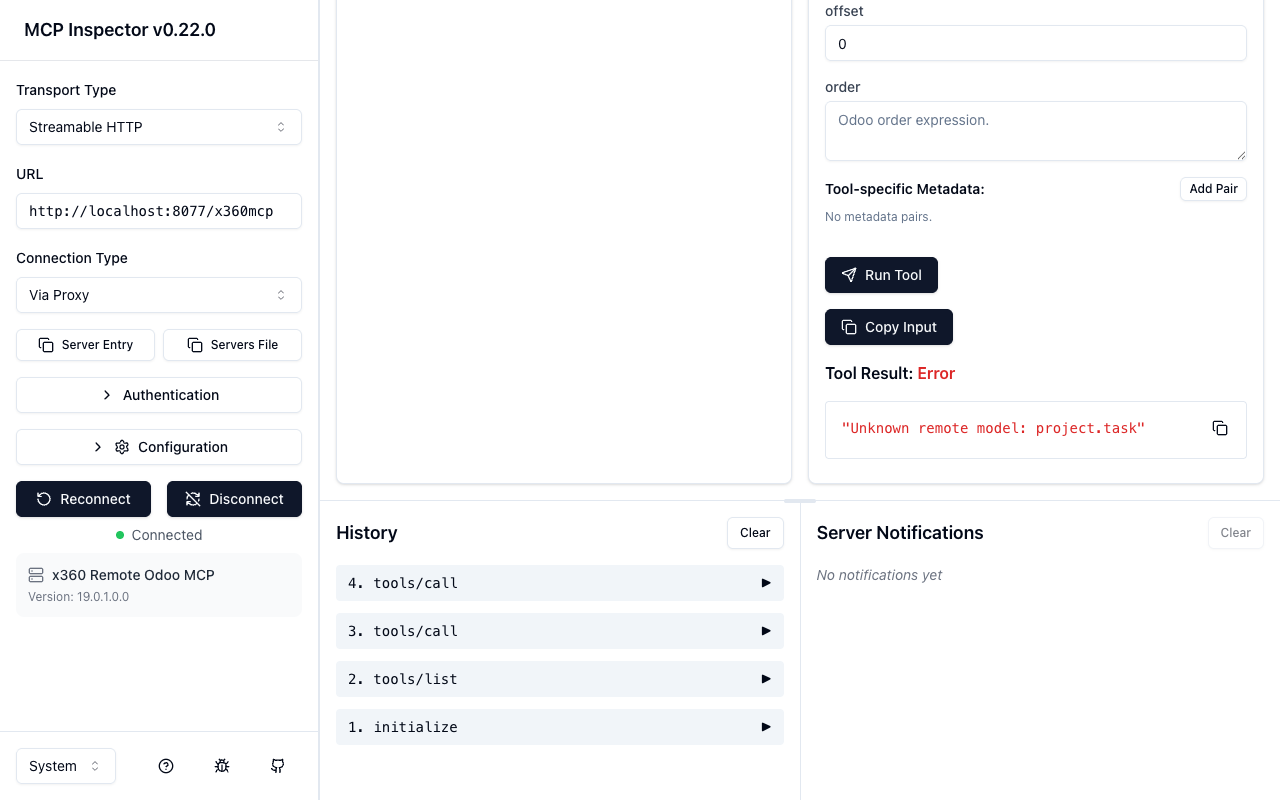
Task: Open the bug report icon
Action: 222,766
